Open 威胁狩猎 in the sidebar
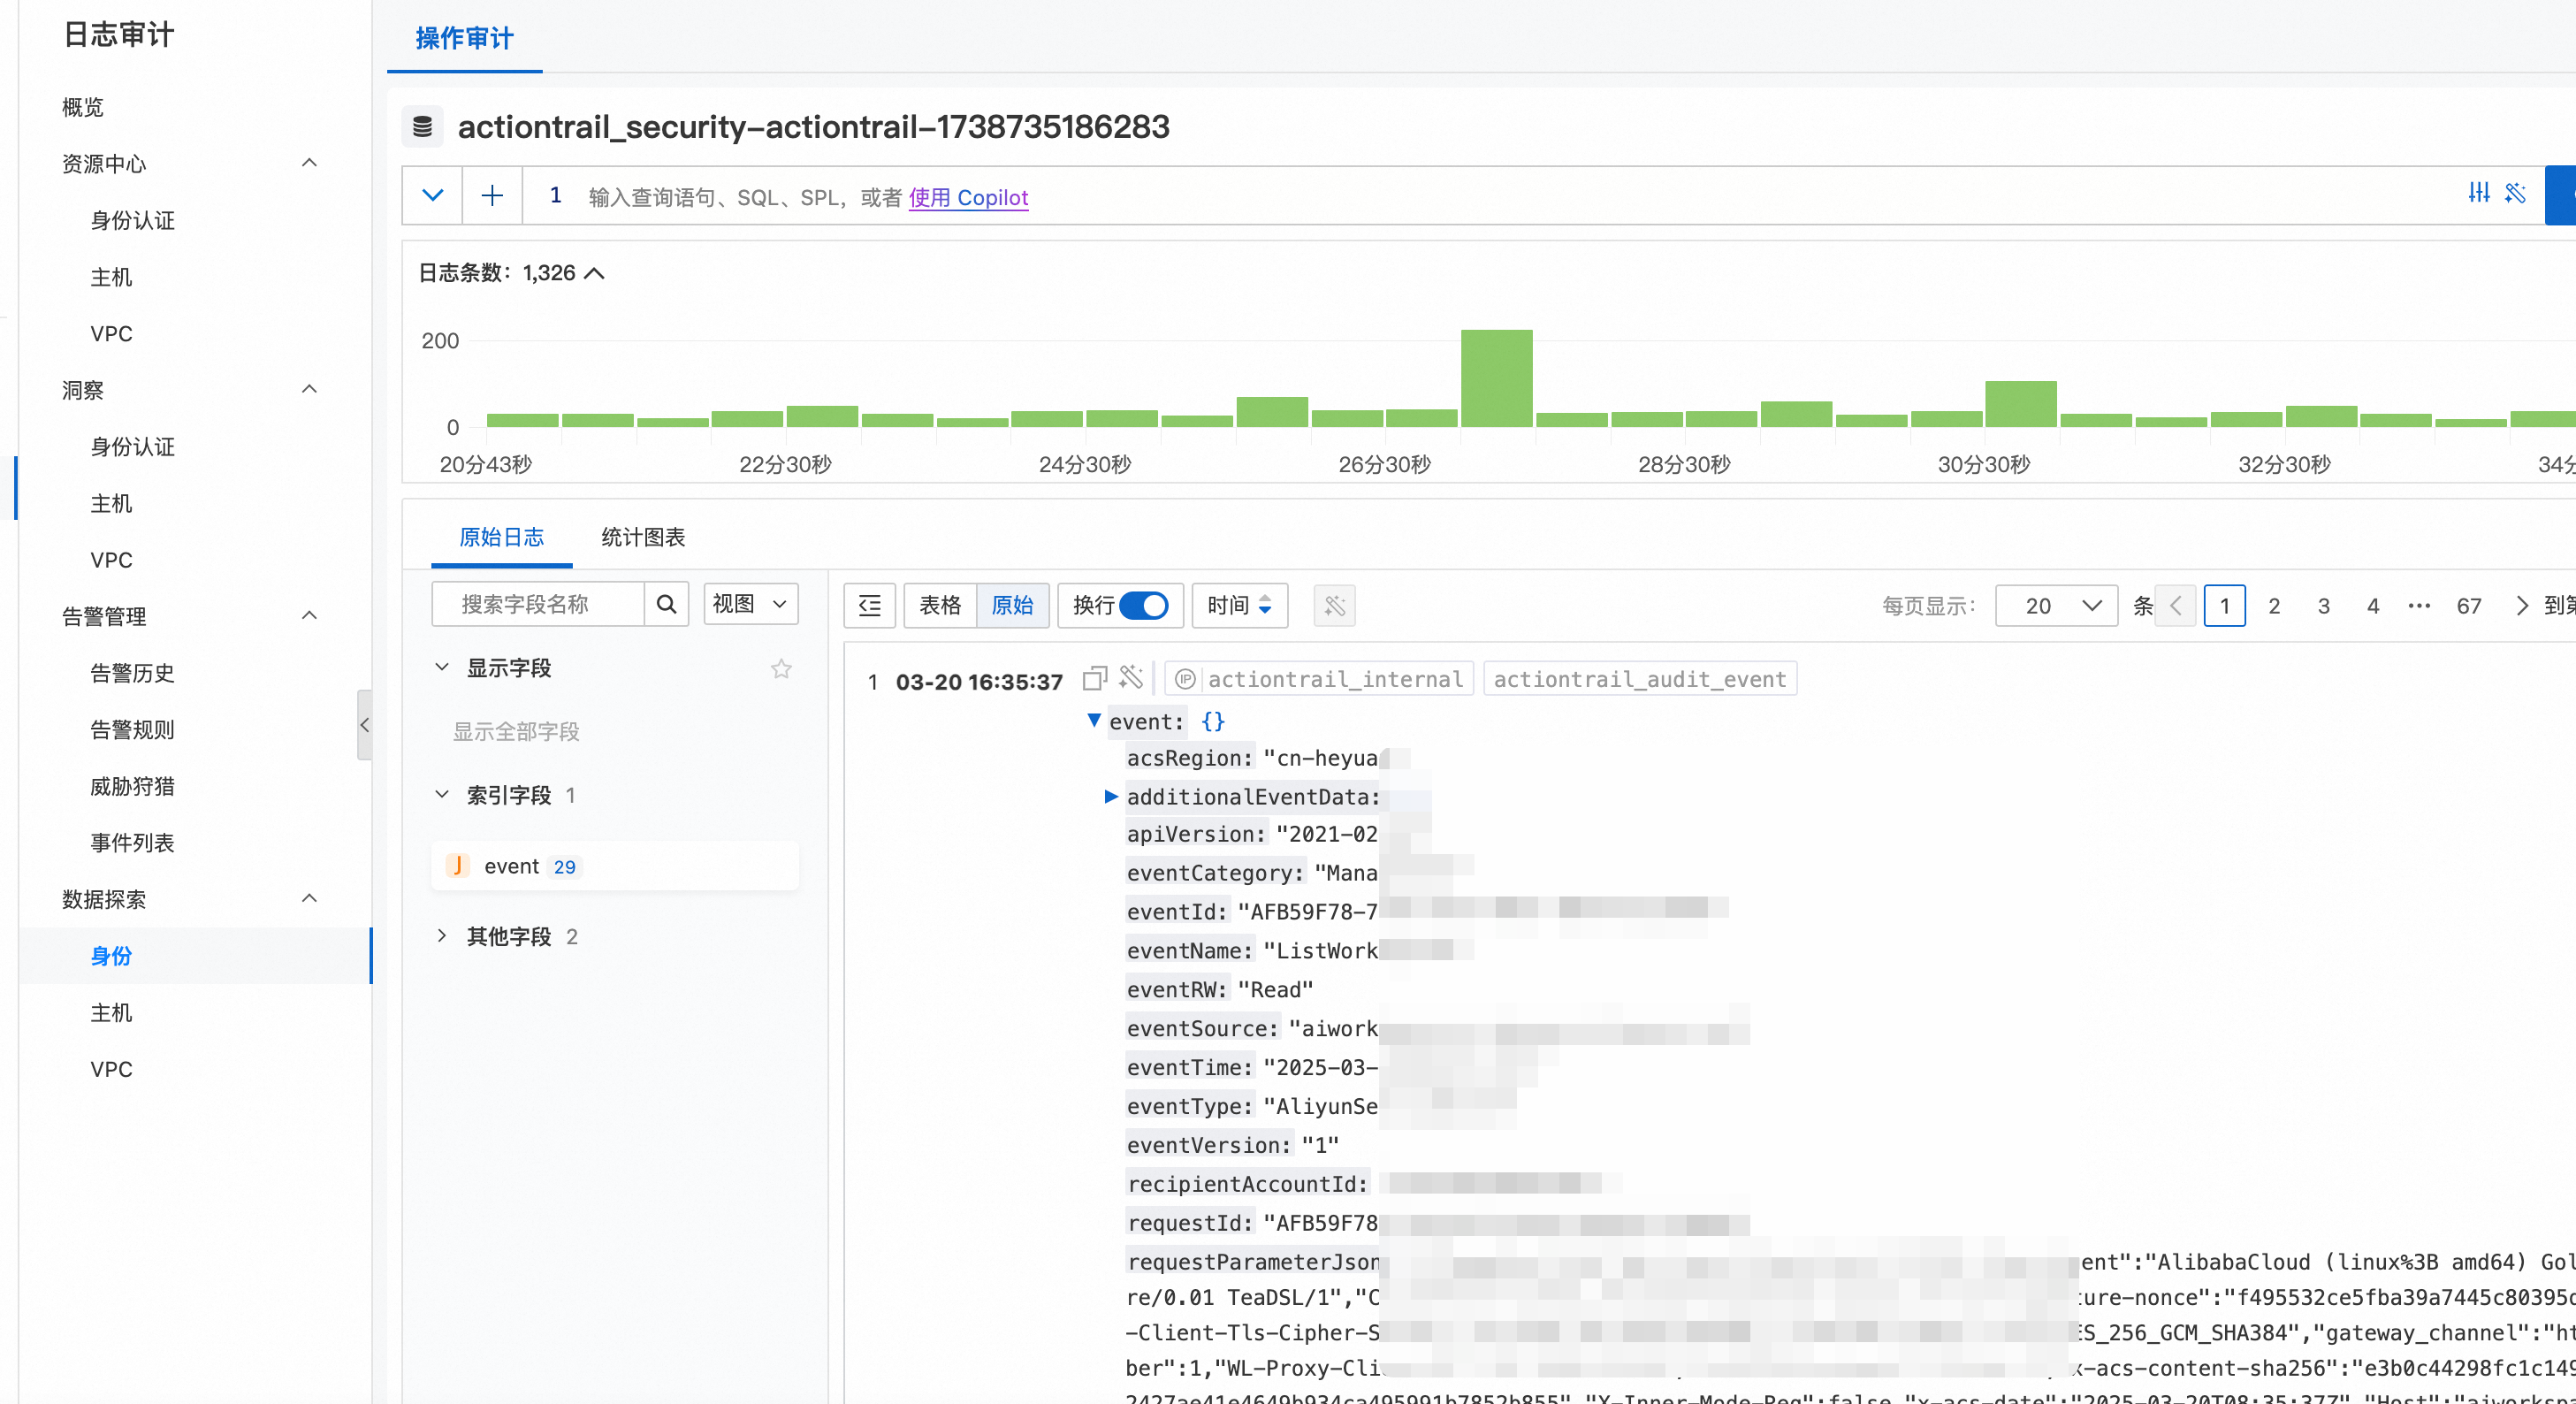The height and width of the screenshot is (1404, 2576). 133,786
